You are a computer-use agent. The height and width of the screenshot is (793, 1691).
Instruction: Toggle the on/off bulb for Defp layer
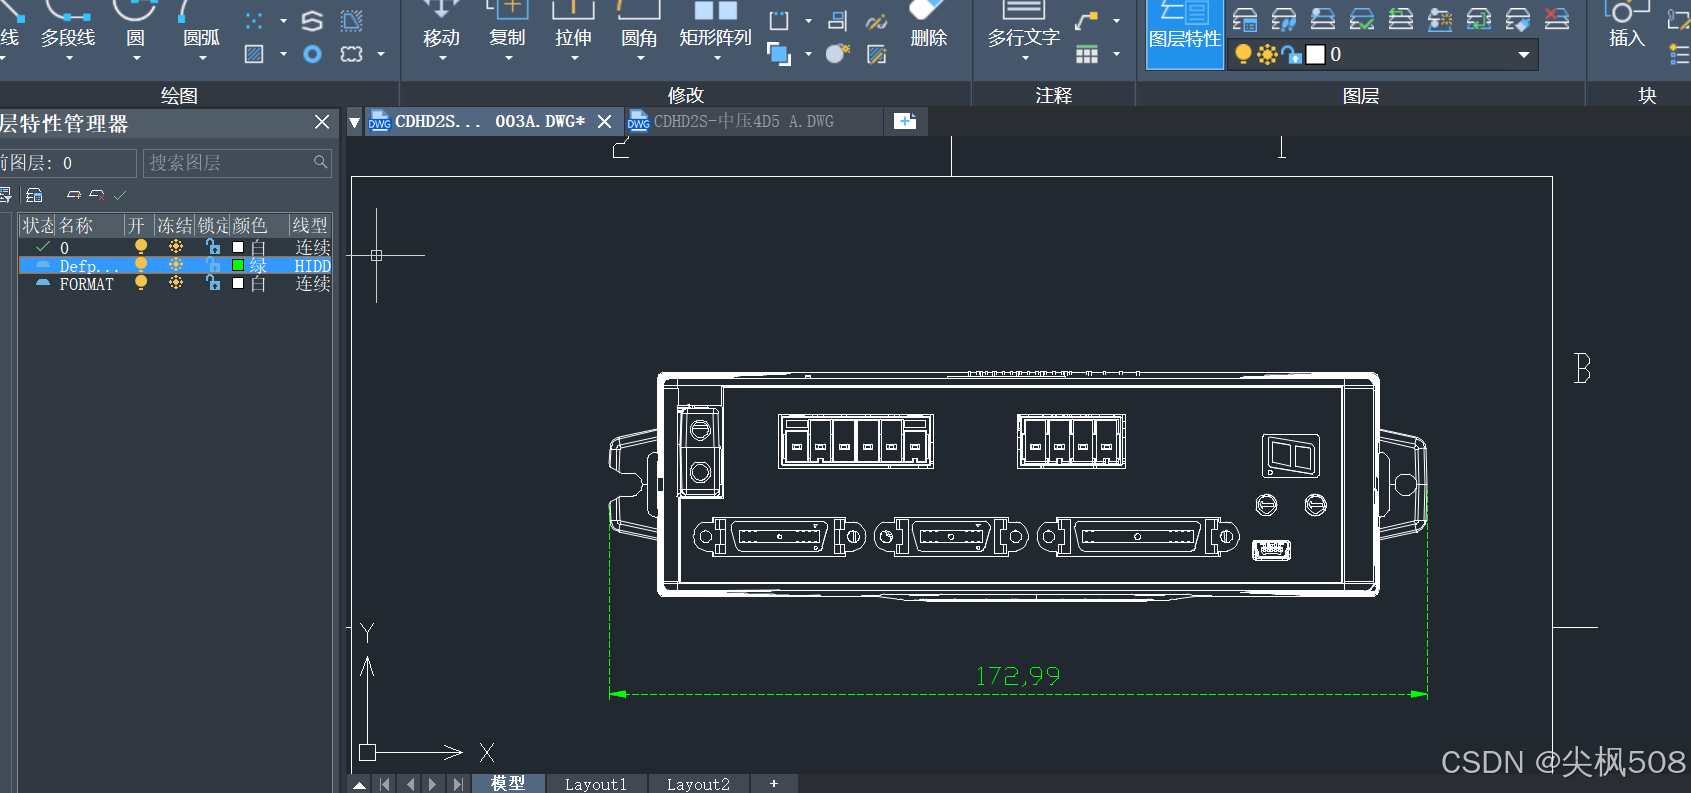(x=141, y=265)
